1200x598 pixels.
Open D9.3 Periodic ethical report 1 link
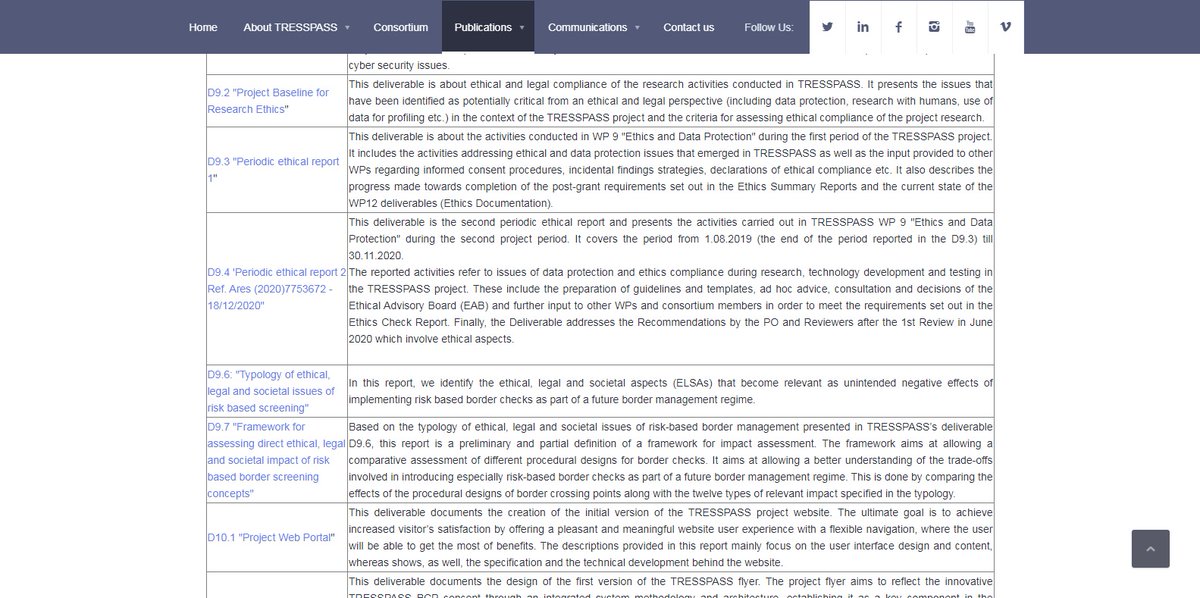[x=273, y=169]
